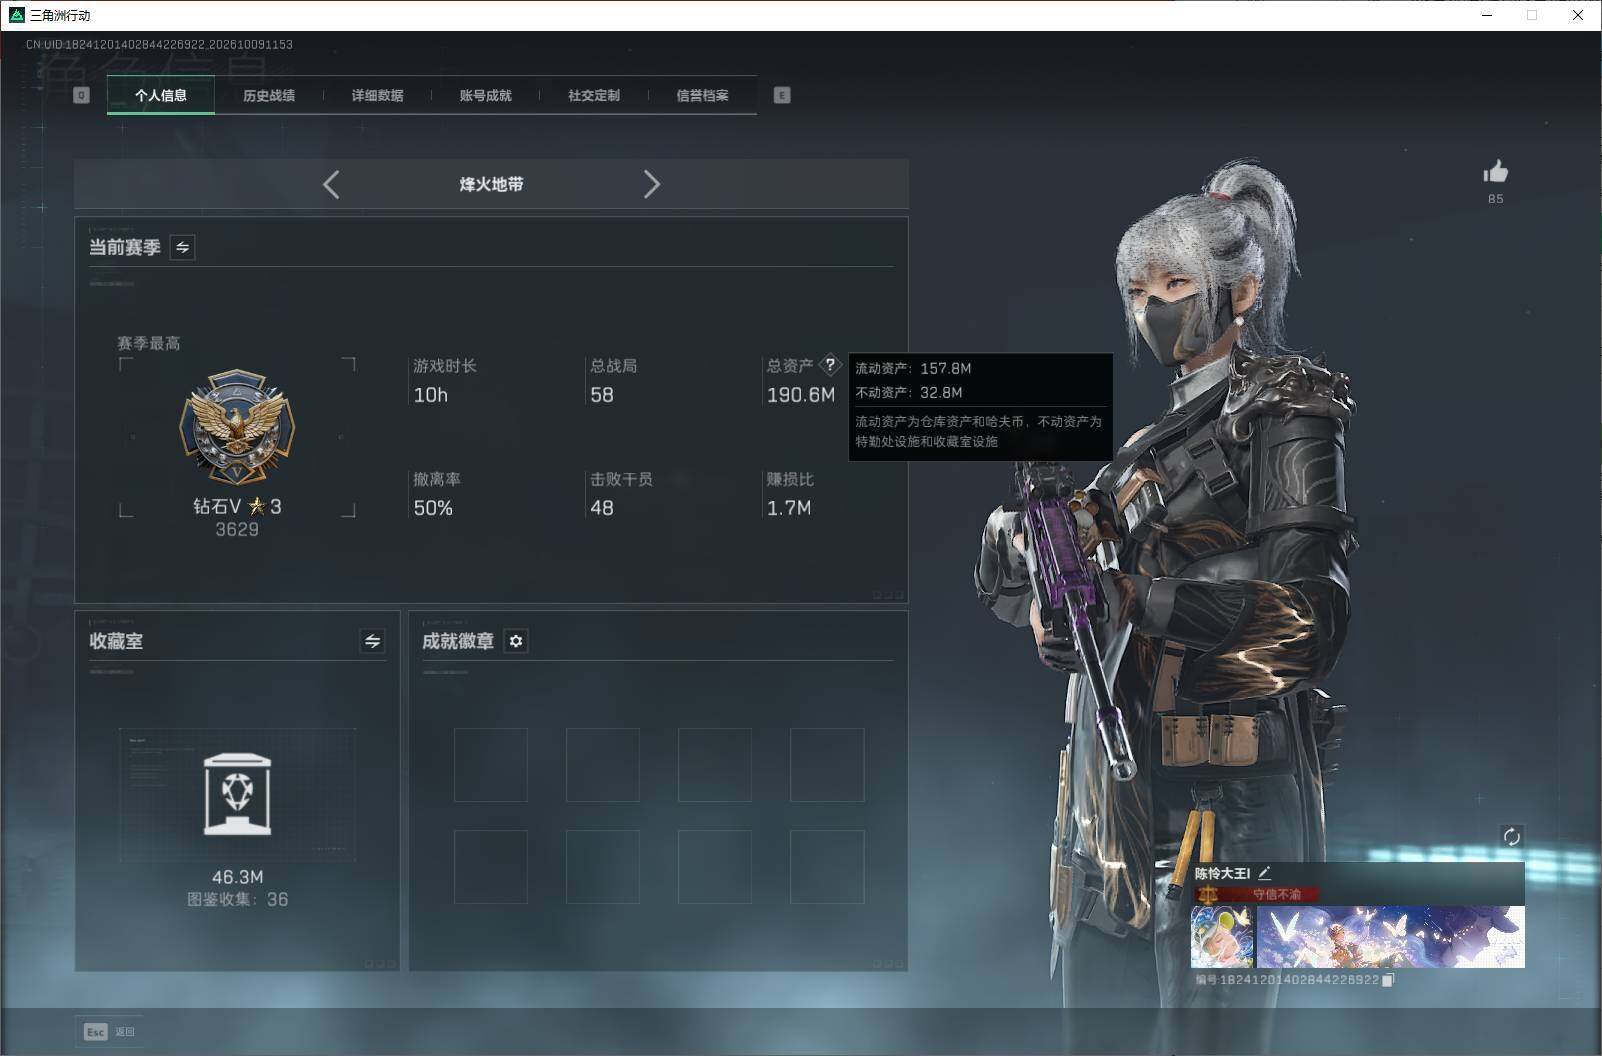Give a thumbs-up like
Screen dimensions: 1602x1056
tap(1496, 172)
